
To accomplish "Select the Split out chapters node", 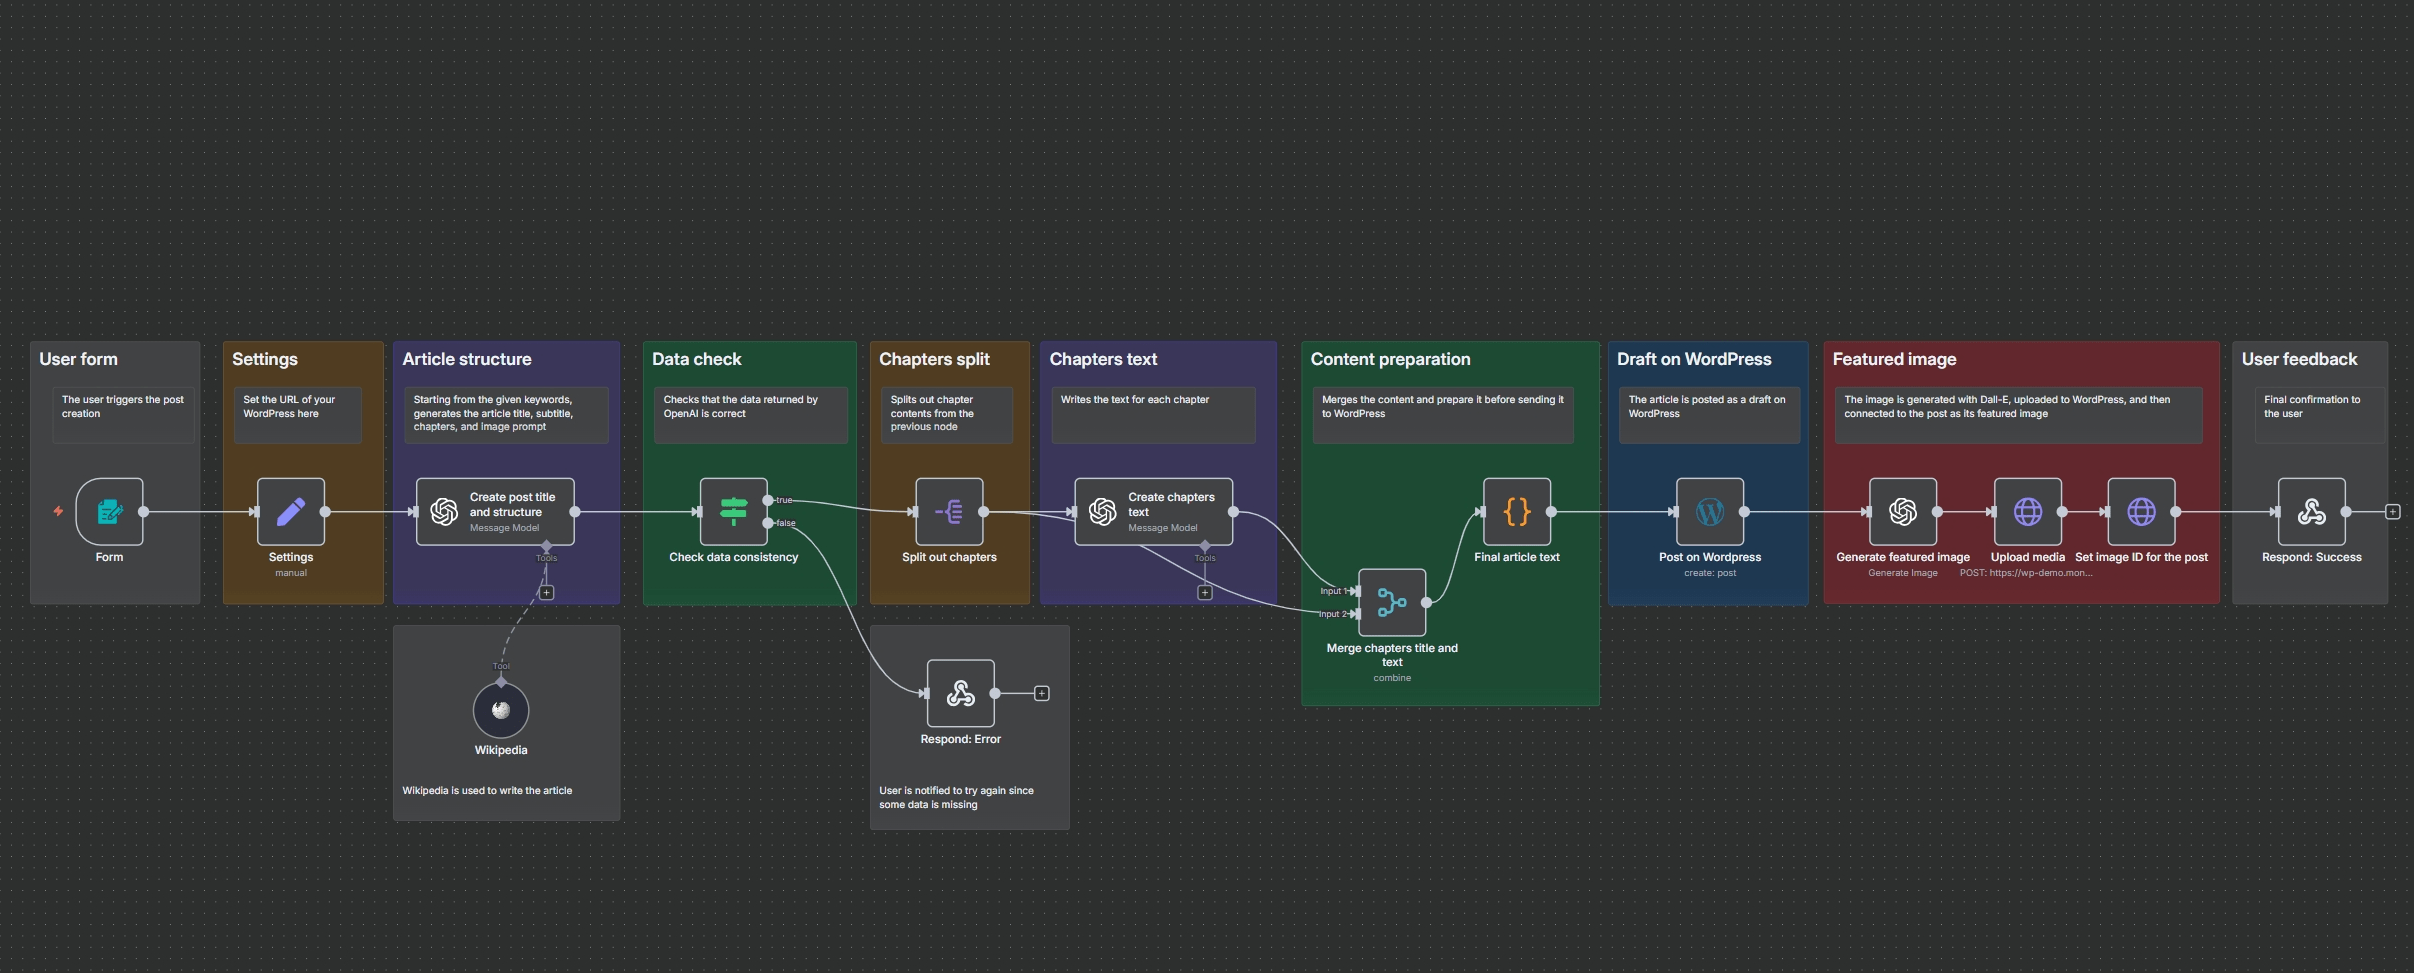I will click(x=949, y=512).
